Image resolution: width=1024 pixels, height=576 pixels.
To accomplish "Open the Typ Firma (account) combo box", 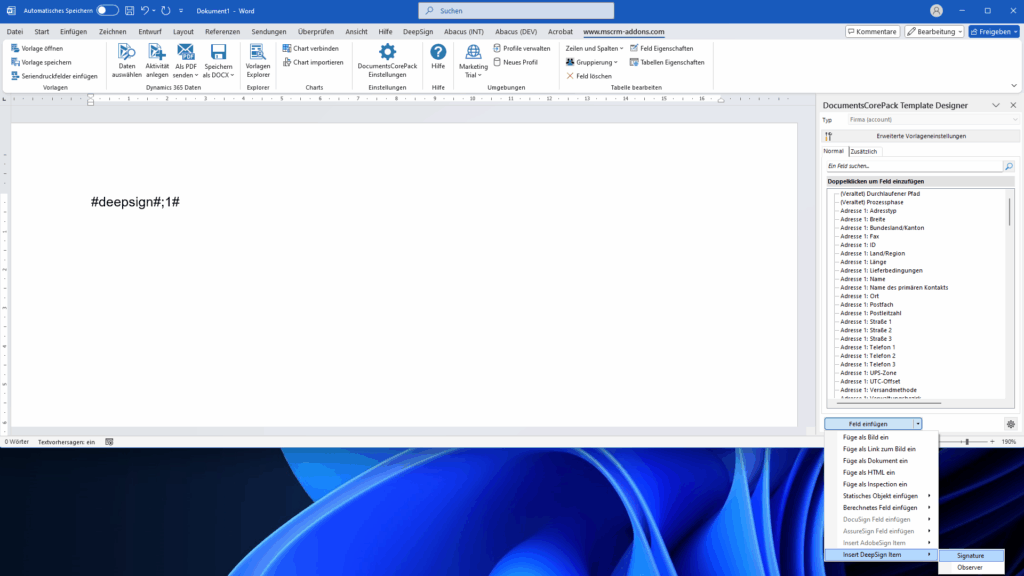I will 933,120.
